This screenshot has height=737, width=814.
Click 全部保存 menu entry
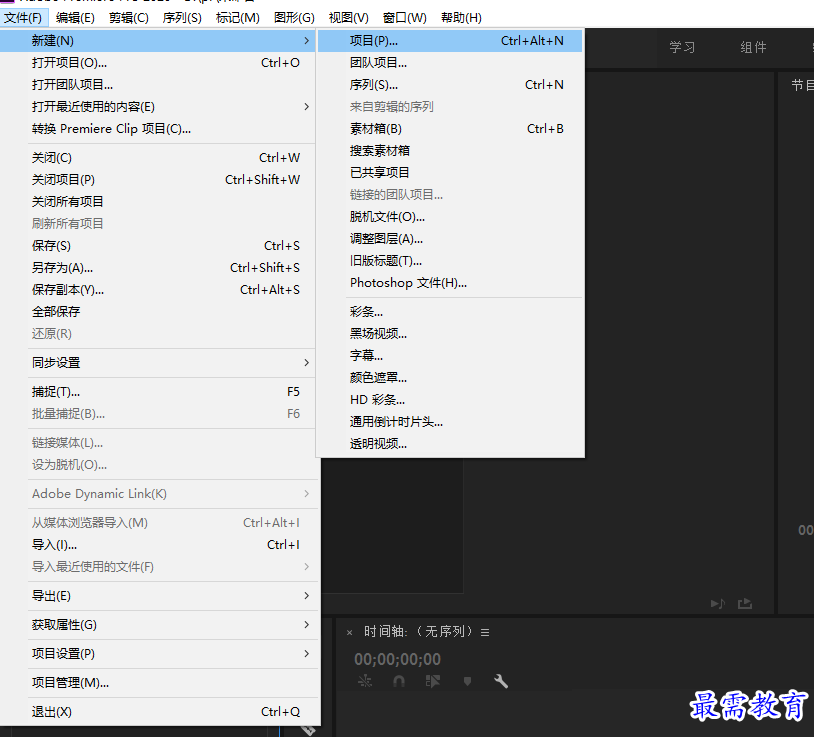click(158, 311)
